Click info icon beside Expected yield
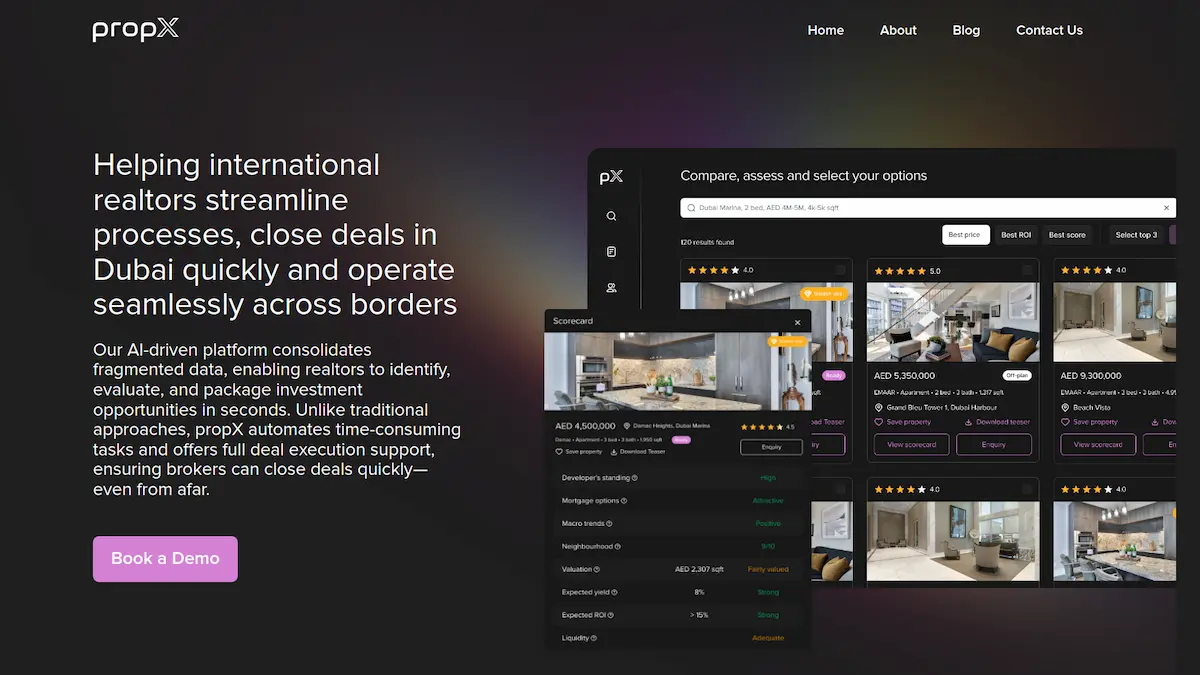1200x675 pixels. pos(614,592)
